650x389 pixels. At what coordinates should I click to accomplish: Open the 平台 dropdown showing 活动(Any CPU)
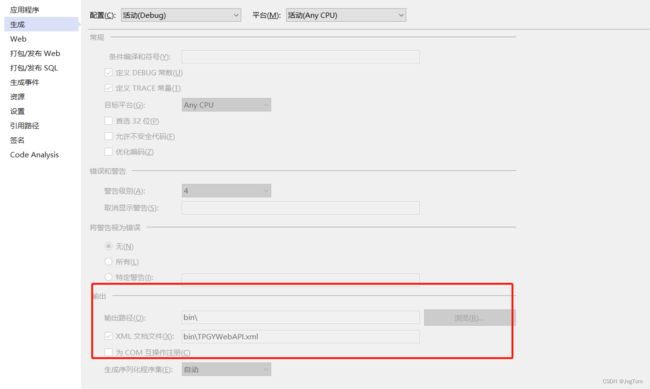pyautogui.click(x=346, y=15)
